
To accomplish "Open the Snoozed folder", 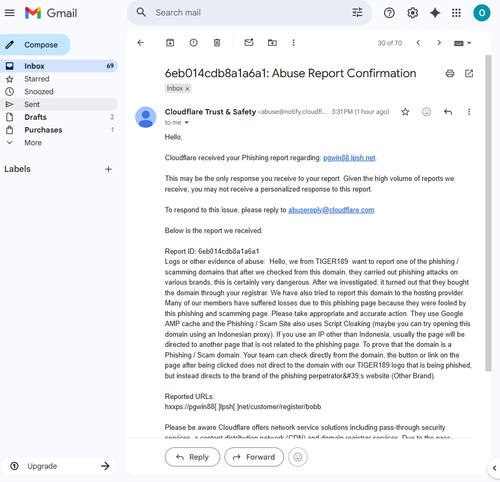I will [59, 92].
